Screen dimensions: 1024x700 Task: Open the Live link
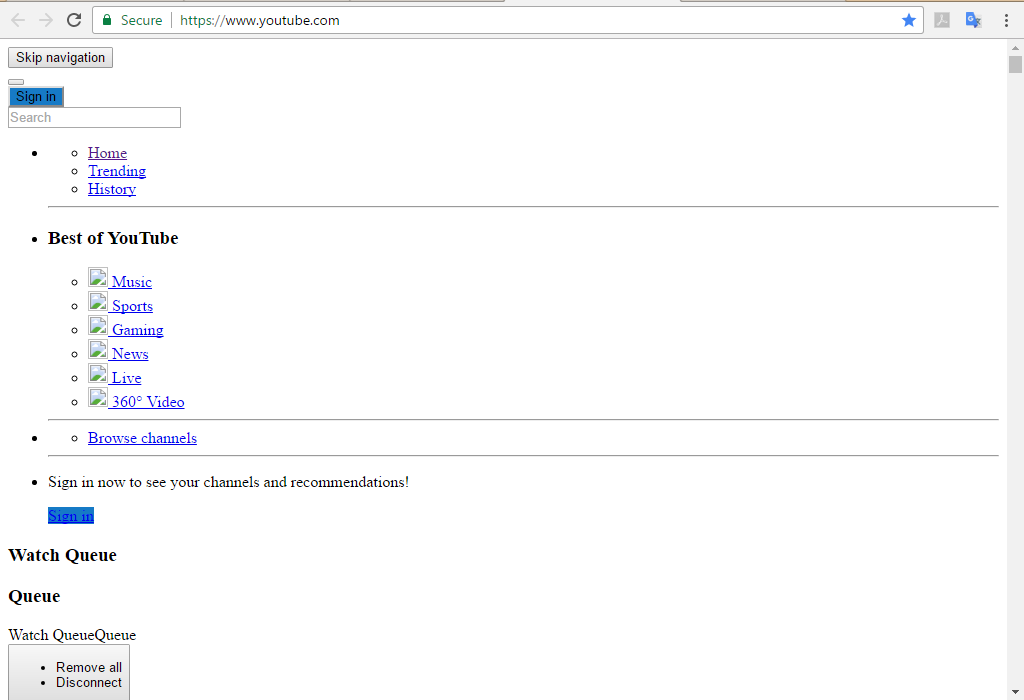(126, 378)
